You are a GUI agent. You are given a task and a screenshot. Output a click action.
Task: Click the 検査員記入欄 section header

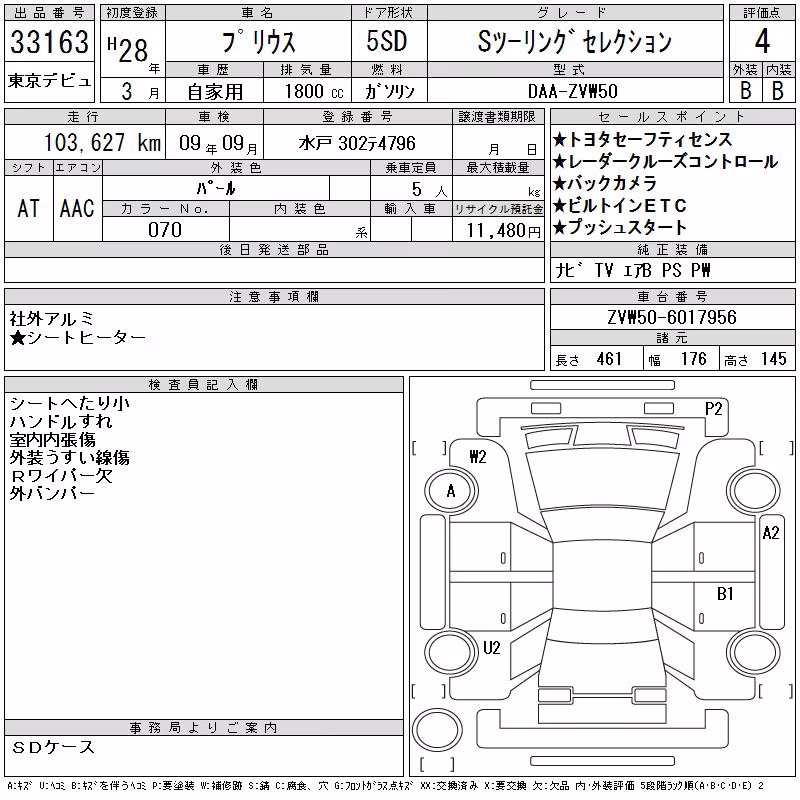coord(204,385)
